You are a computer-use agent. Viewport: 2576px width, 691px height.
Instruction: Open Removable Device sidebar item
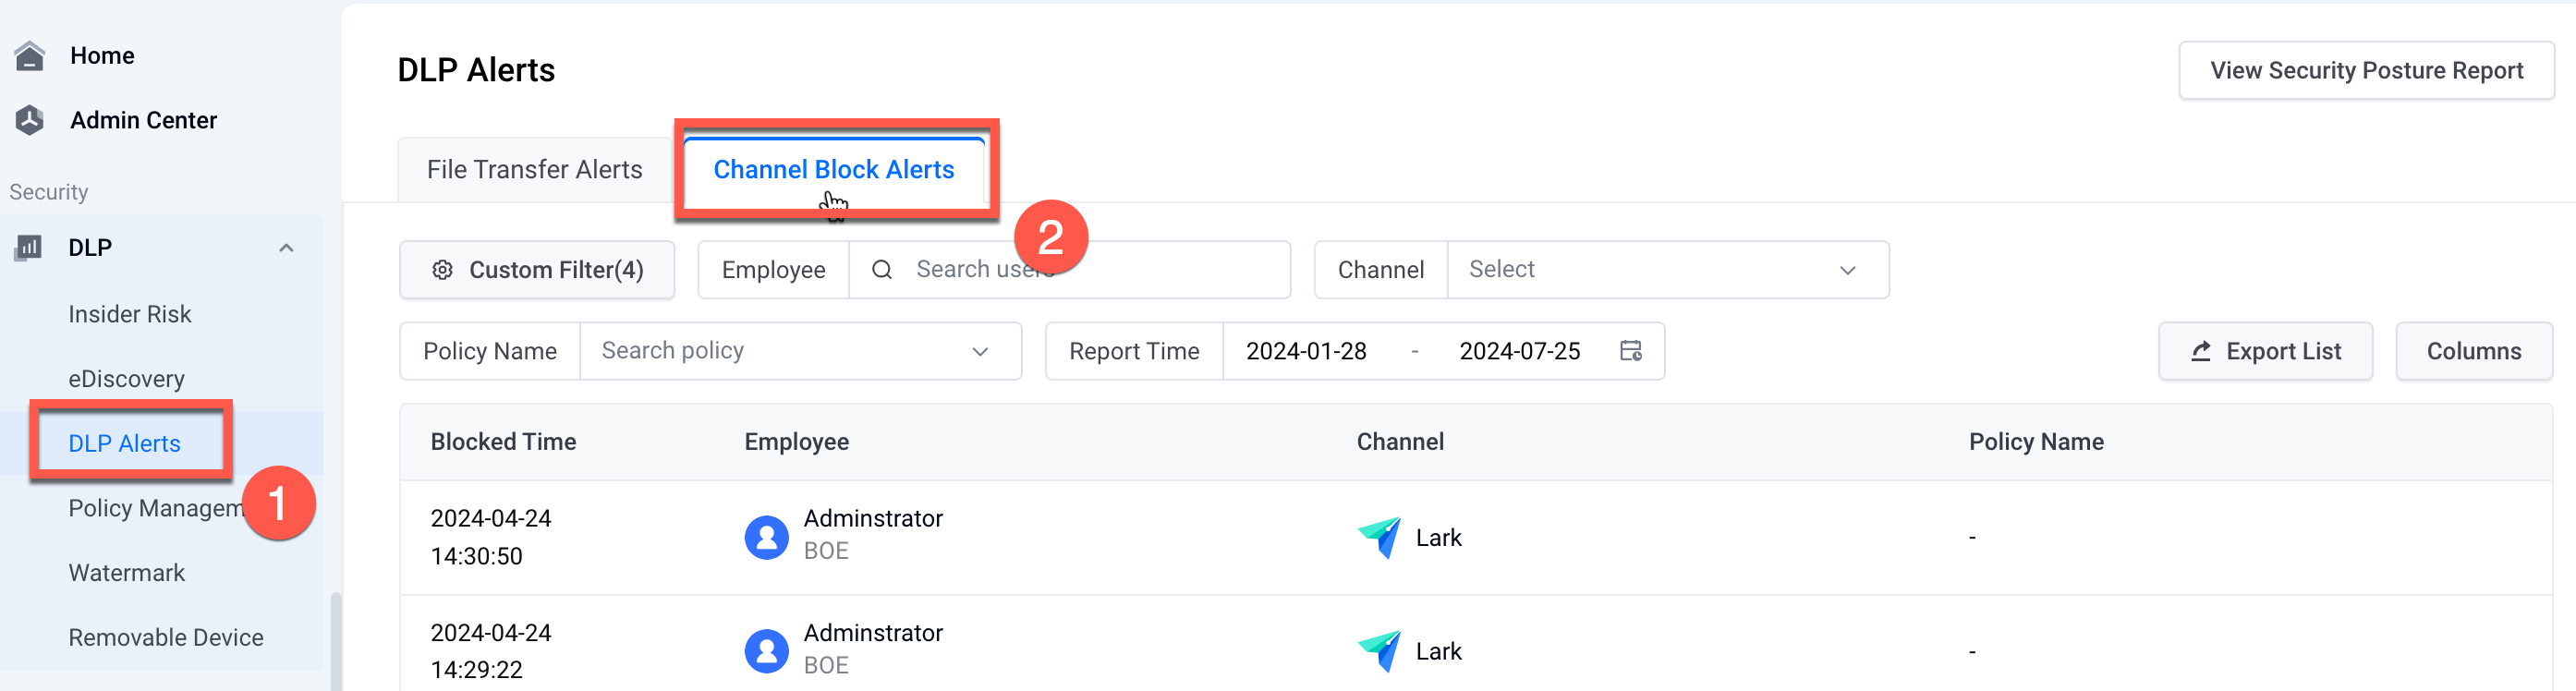(166, 638)
